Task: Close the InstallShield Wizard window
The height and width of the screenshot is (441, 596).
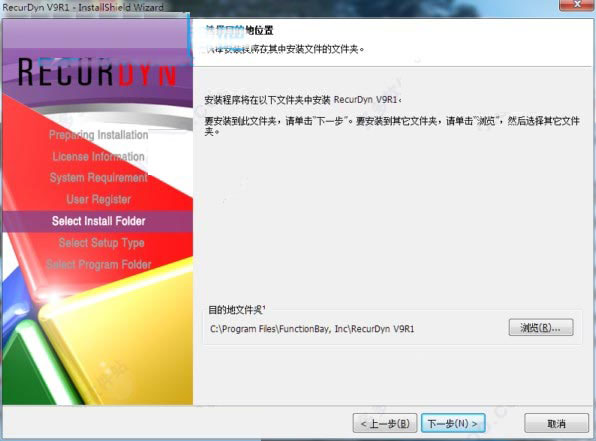Action: pos(577,5)
